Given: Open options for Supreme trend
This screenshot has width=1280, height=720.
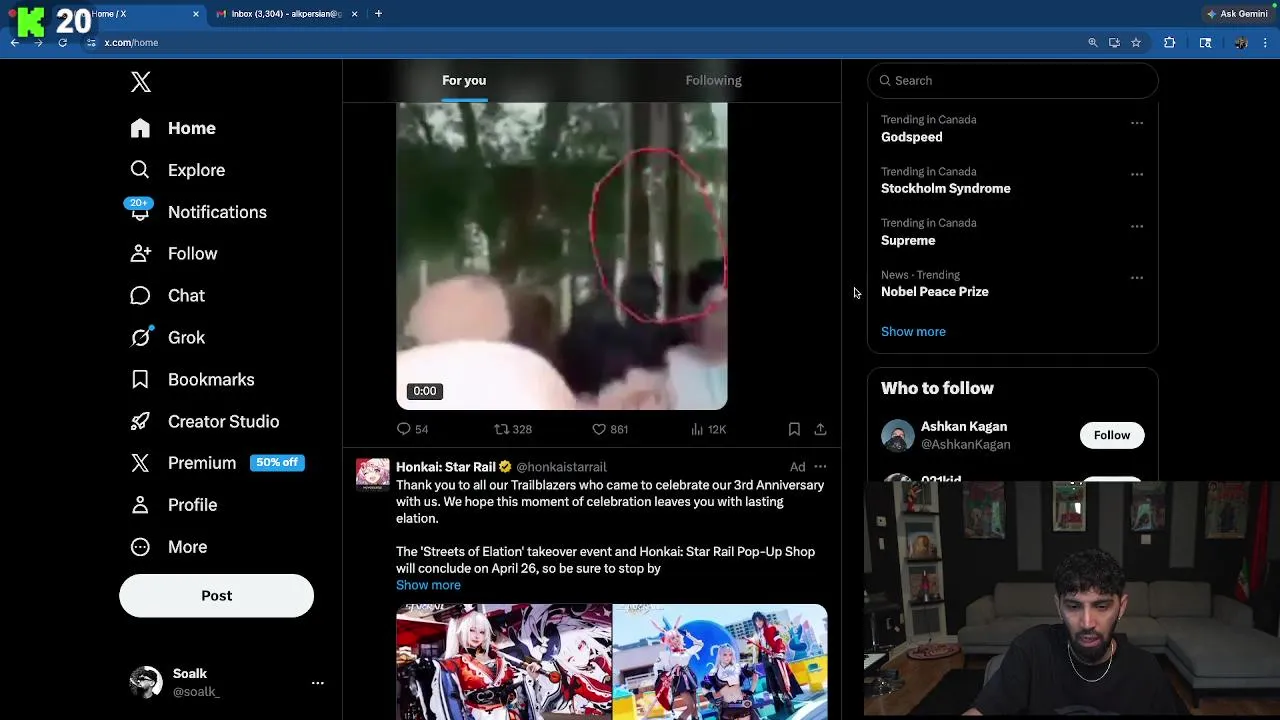Looking at the screenshot, I should tap(1137, 226).
